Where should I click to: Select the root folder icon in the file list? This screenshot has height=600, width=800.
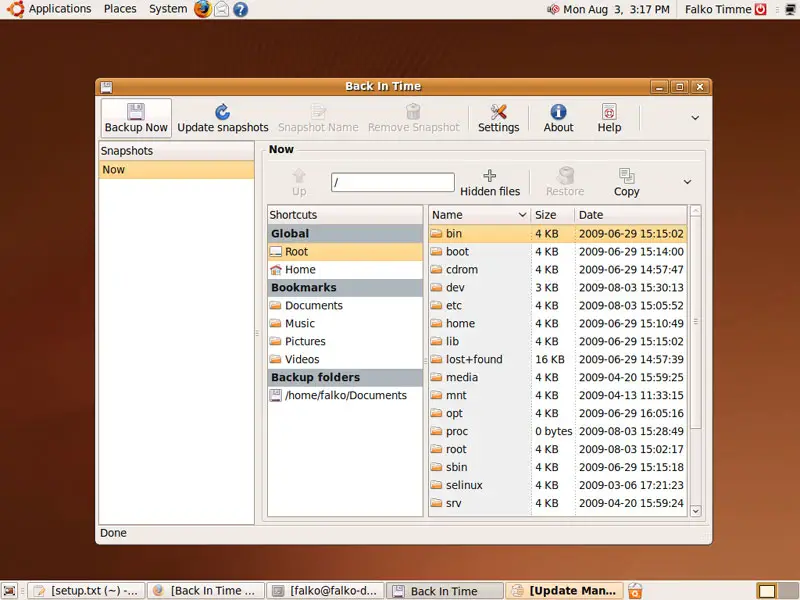(436, 449)
